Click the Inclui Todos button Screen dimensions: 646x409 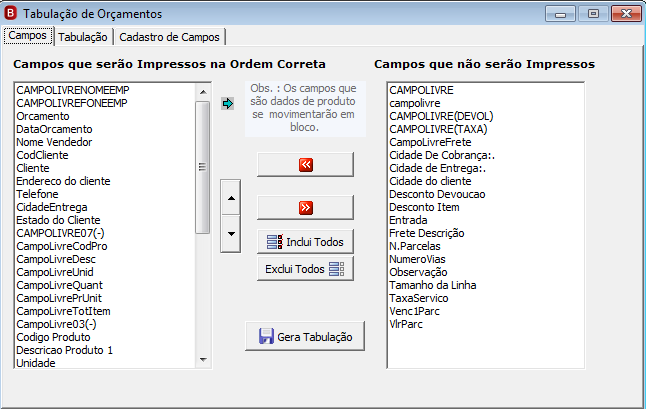click(x=305, y=242)
